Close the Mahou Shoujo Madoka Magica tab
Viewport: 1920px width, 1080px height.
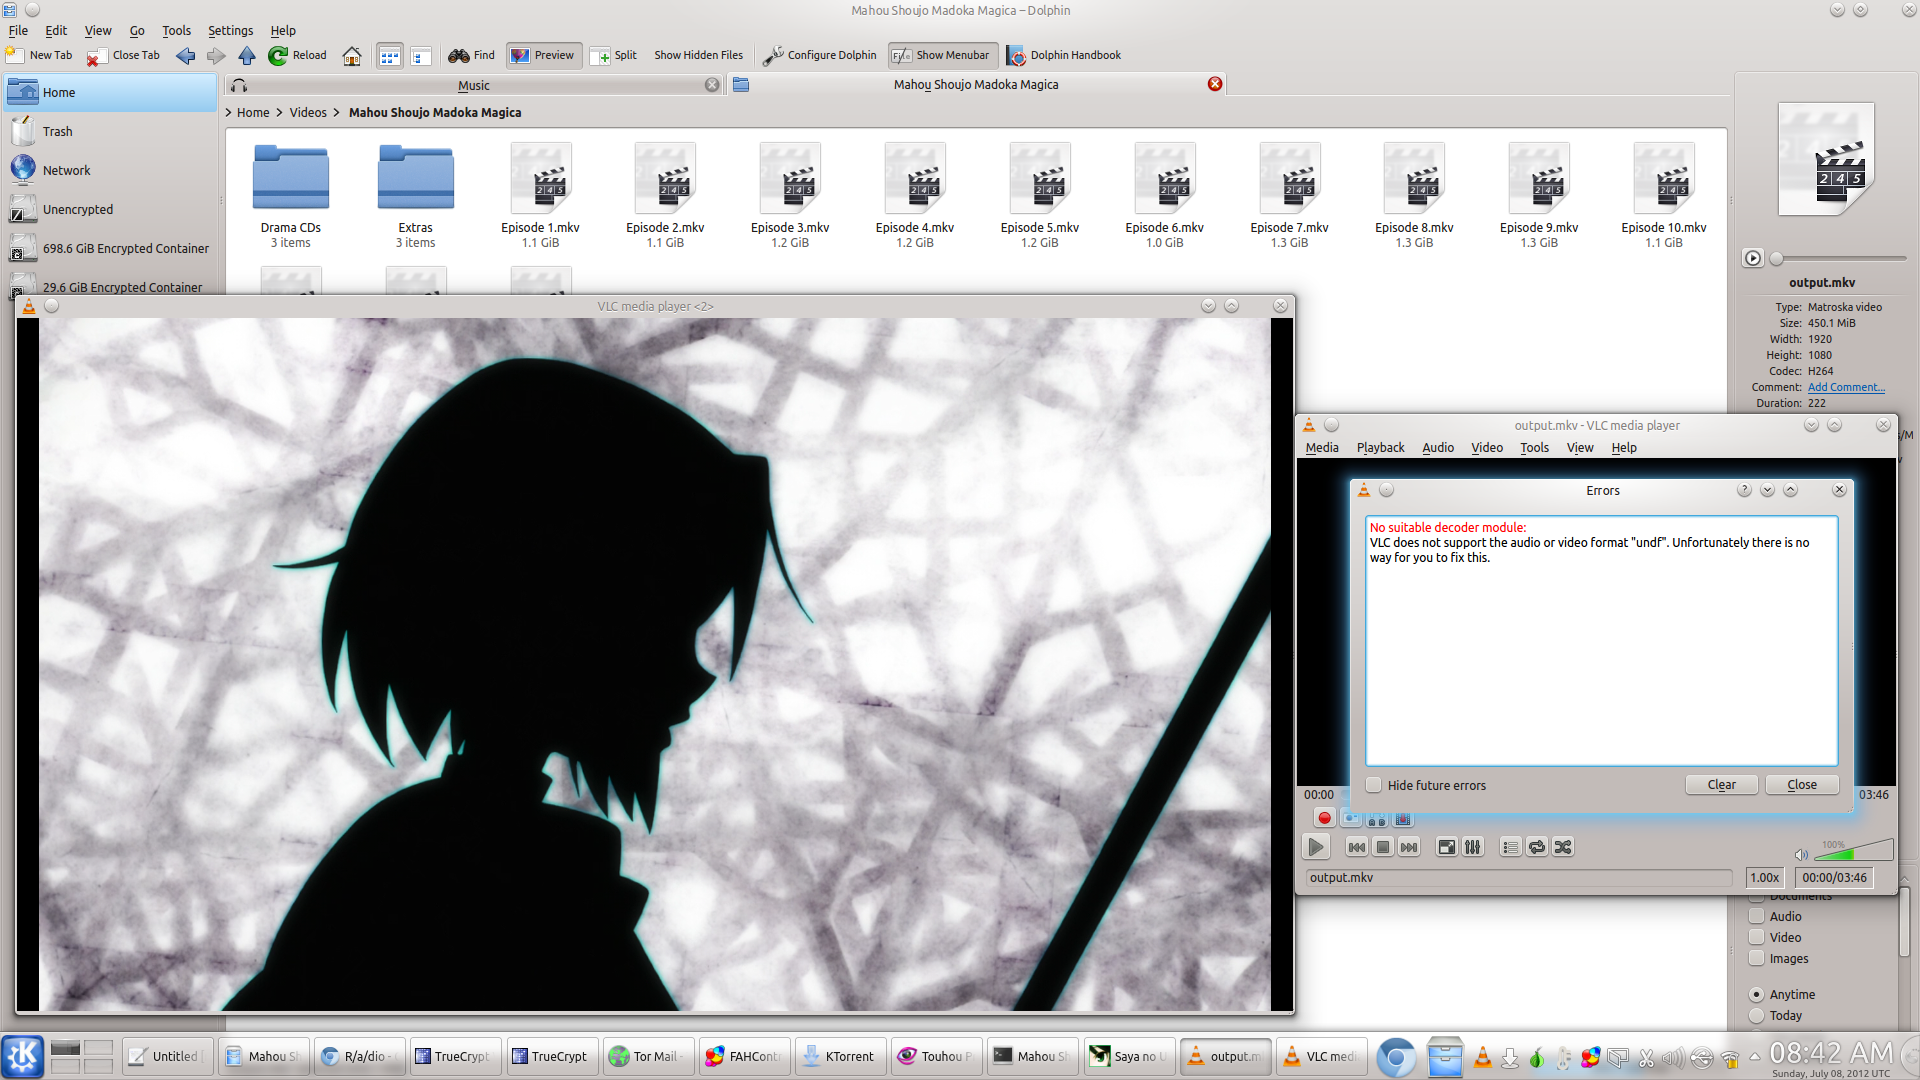click(1215, 84)
